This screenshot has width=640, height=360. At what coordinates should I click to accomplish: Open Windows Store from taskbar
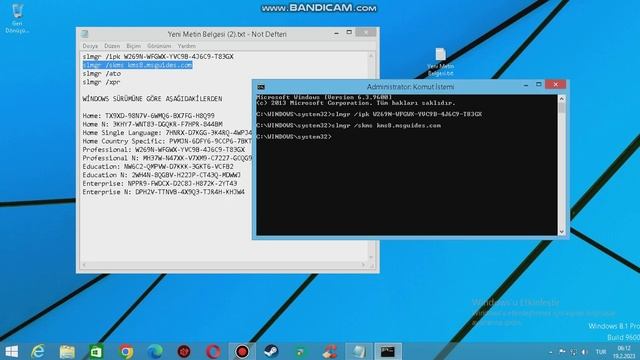coord(96,351)
